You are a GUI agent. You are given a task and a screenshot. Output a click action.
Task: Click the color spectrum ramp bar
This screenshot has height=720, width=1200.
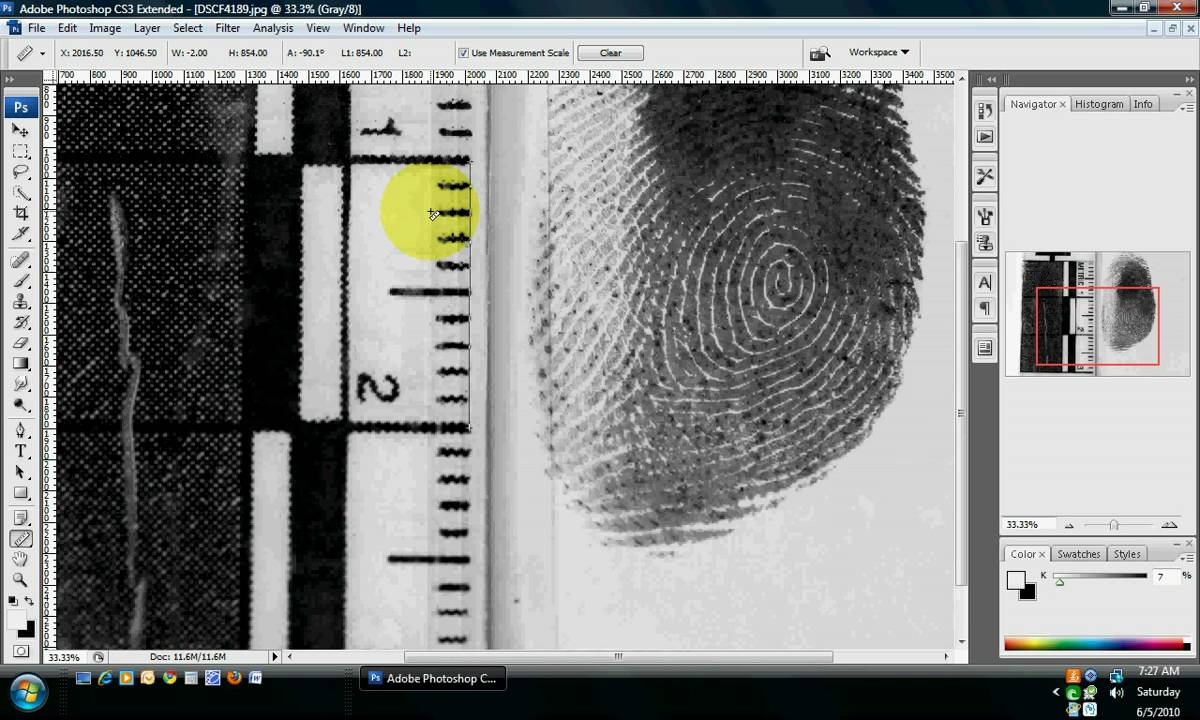[x=1097, y=645]
